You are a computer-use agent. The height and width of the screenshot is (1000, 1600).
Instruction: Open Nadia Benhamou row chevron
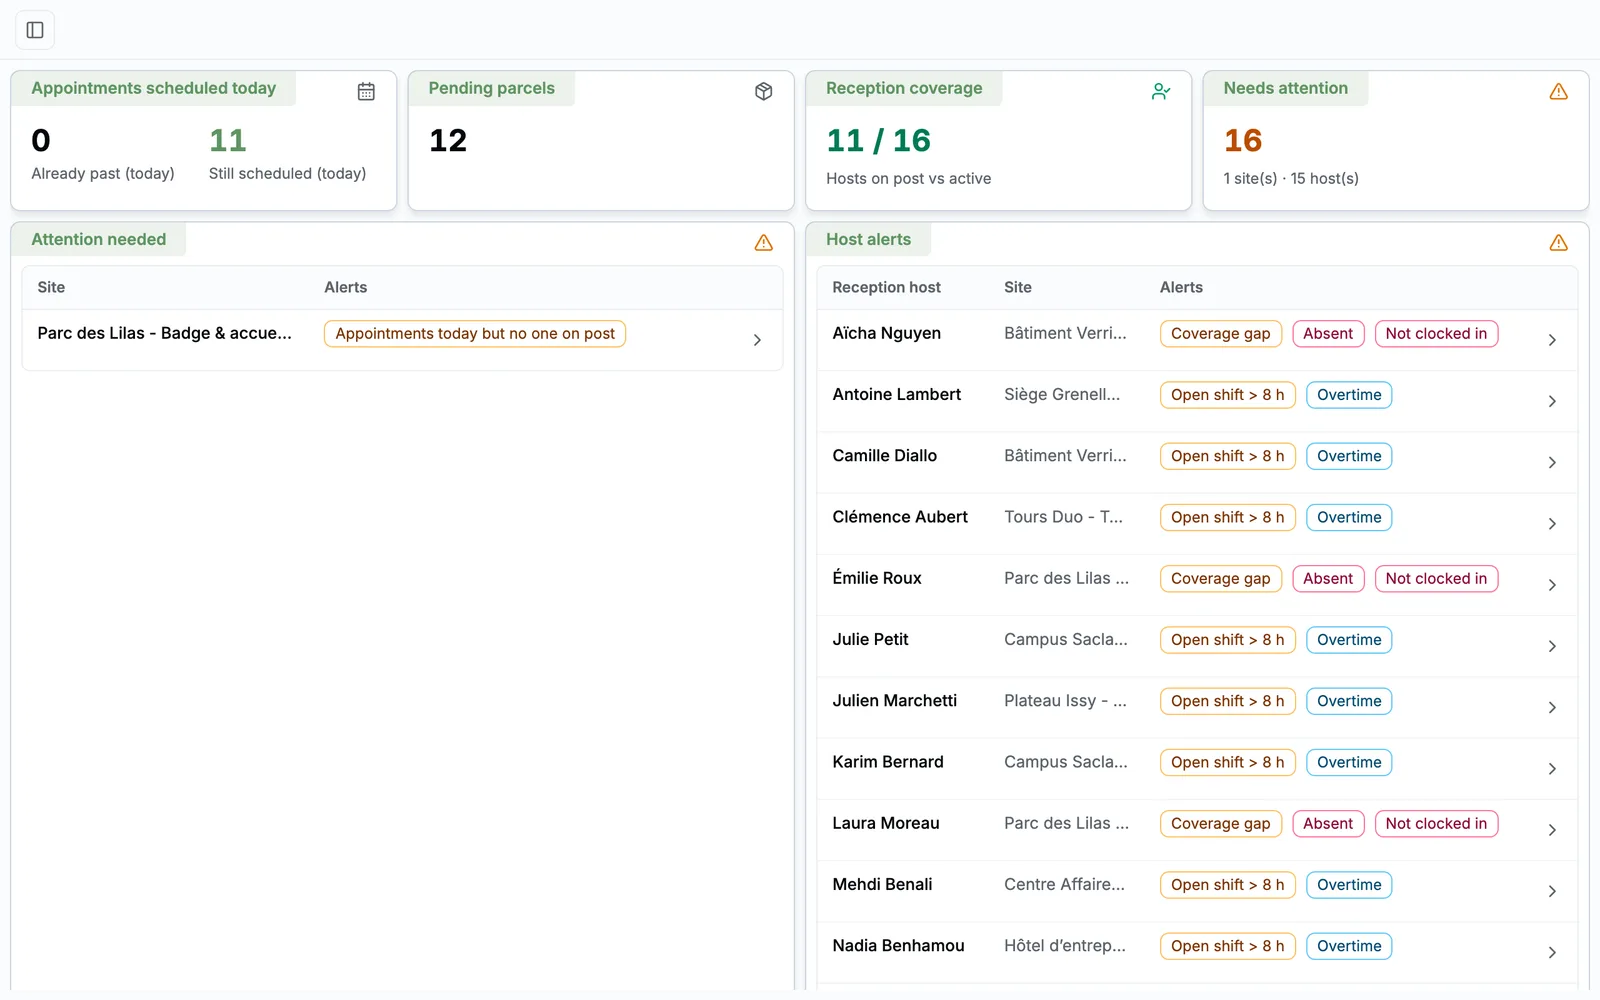click(x=1552, y=952)
